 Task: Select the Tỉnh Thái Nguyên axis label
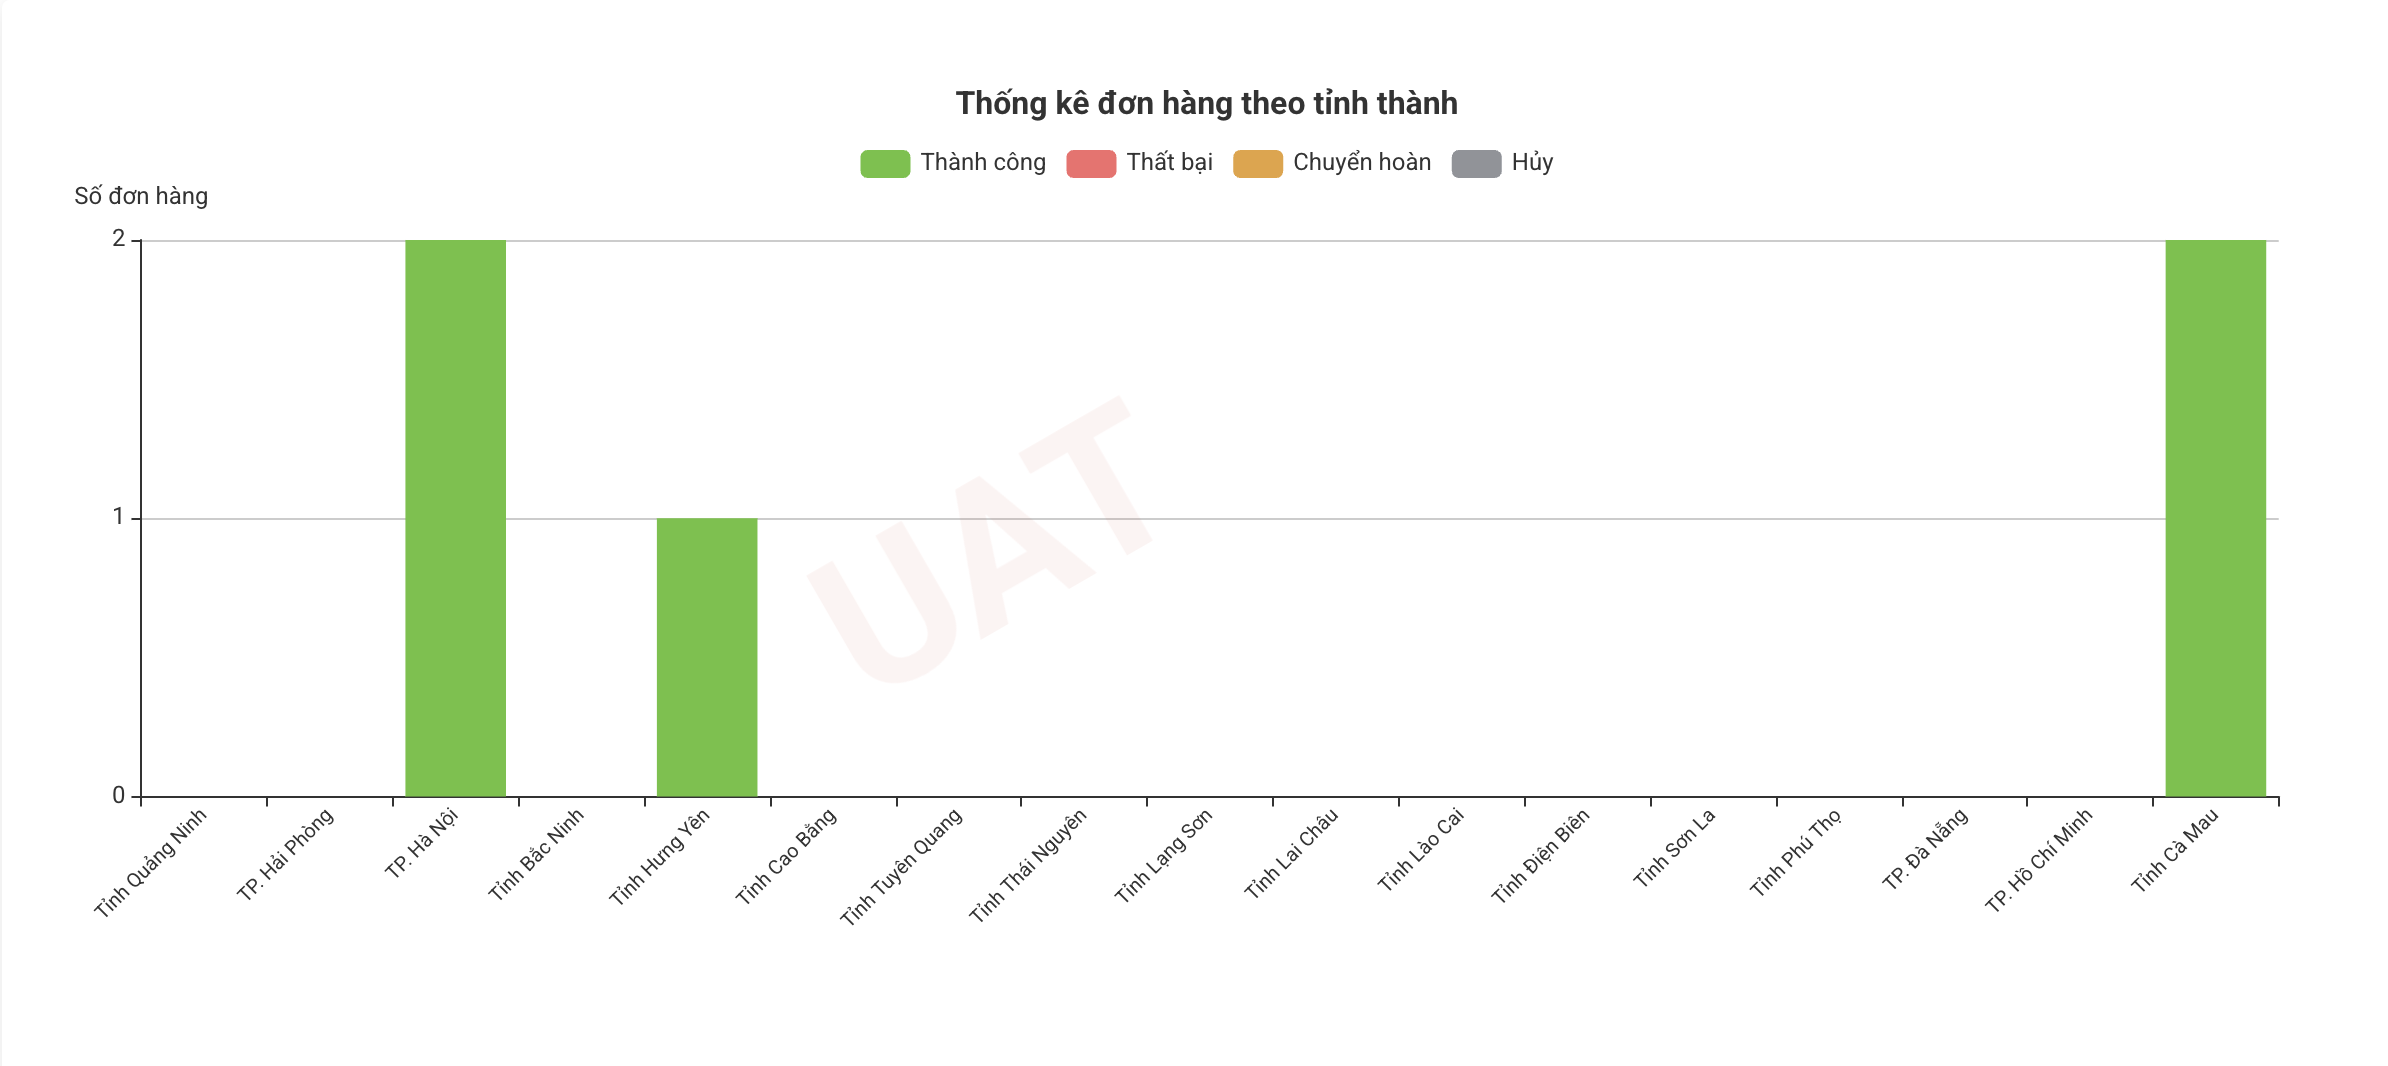tap(1027, 866)
